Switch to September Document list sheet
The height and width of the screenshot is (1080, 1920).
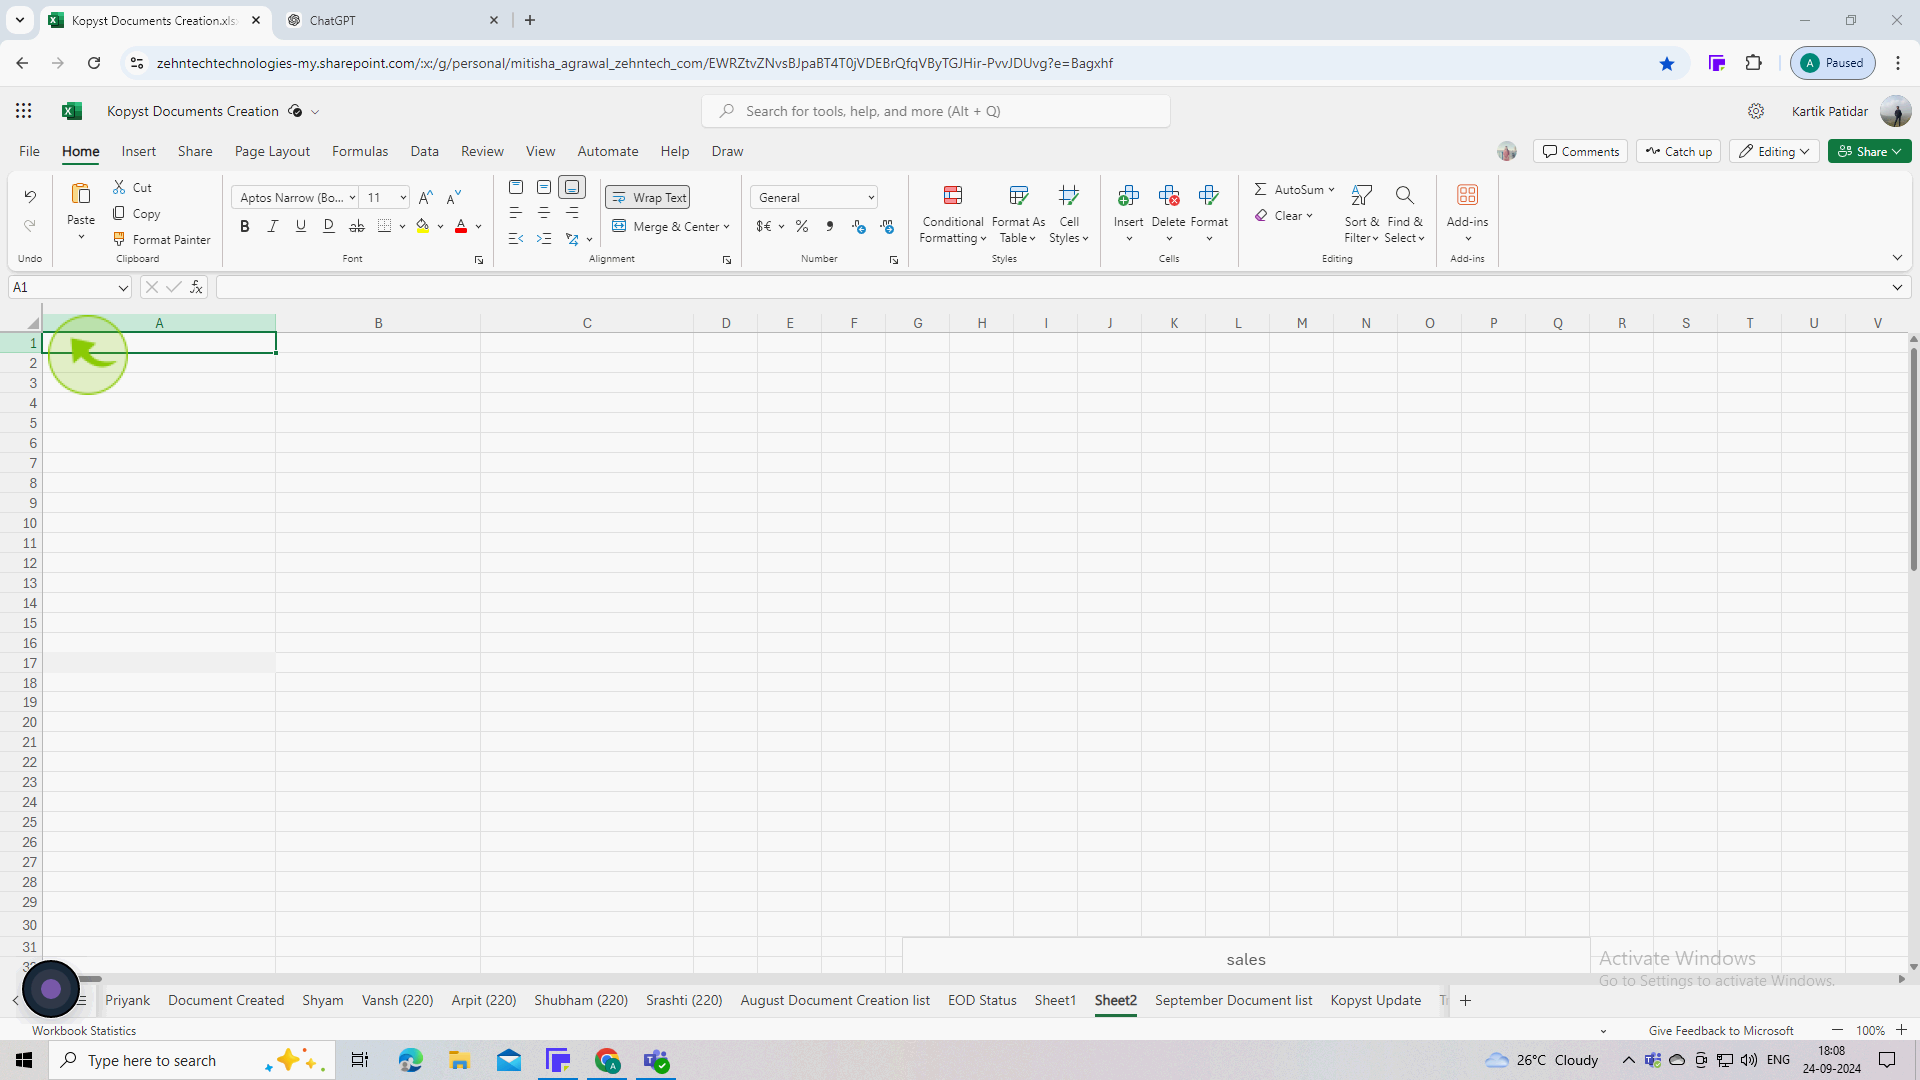[x=1233, y=1000]
